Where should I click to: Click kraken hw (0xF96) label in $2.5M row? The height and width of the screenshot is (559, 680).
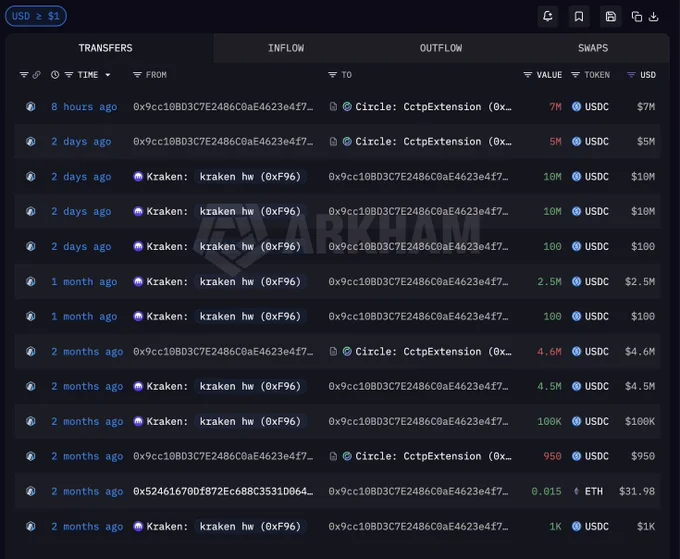click(250, 281)
